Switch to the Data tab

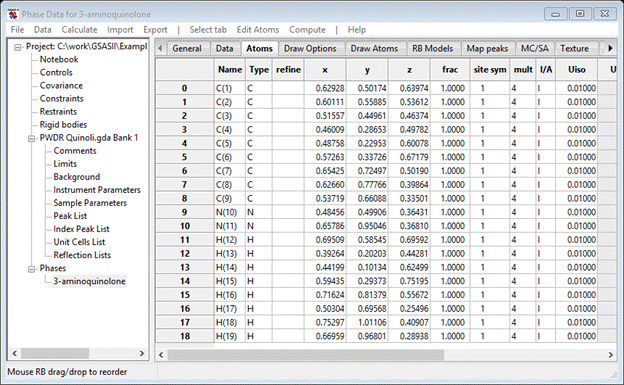click(224, 49)
